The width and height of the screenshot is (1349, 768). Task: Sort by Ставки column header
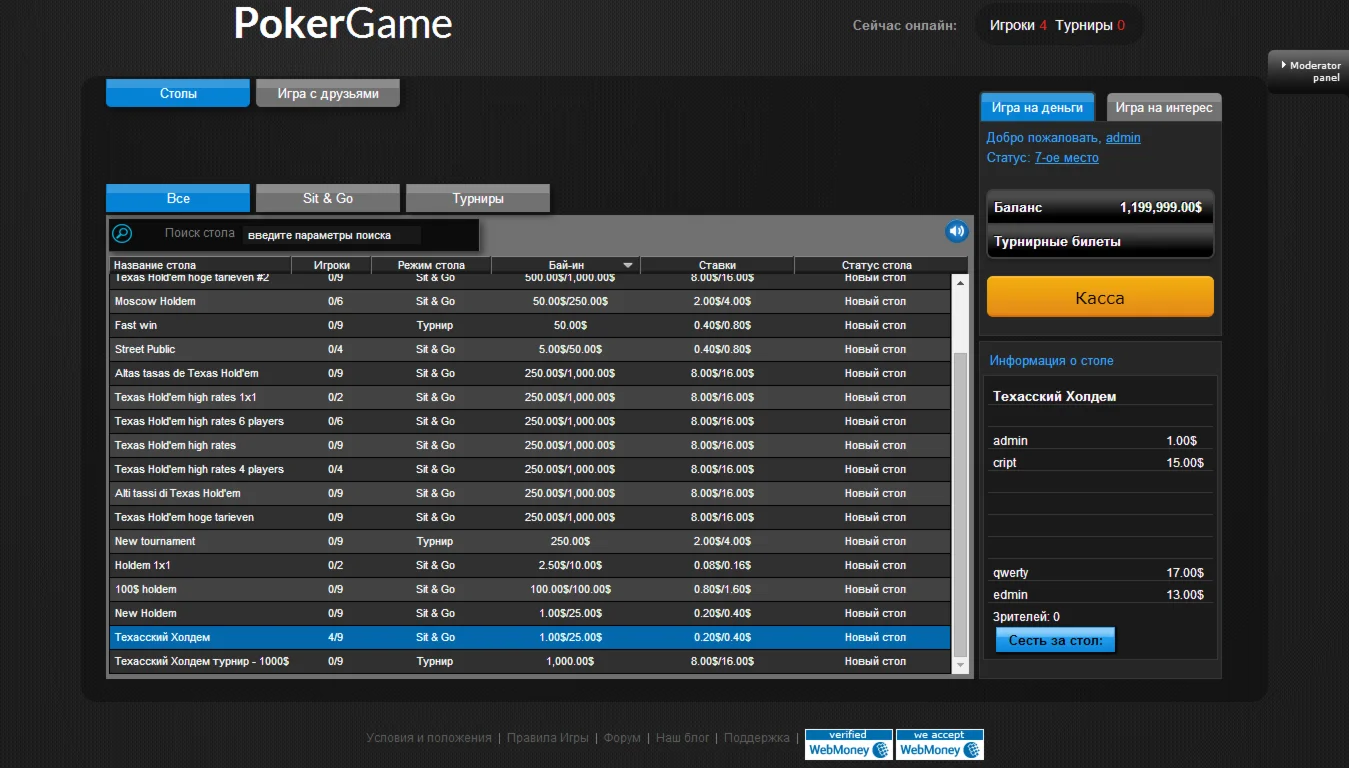718,265
